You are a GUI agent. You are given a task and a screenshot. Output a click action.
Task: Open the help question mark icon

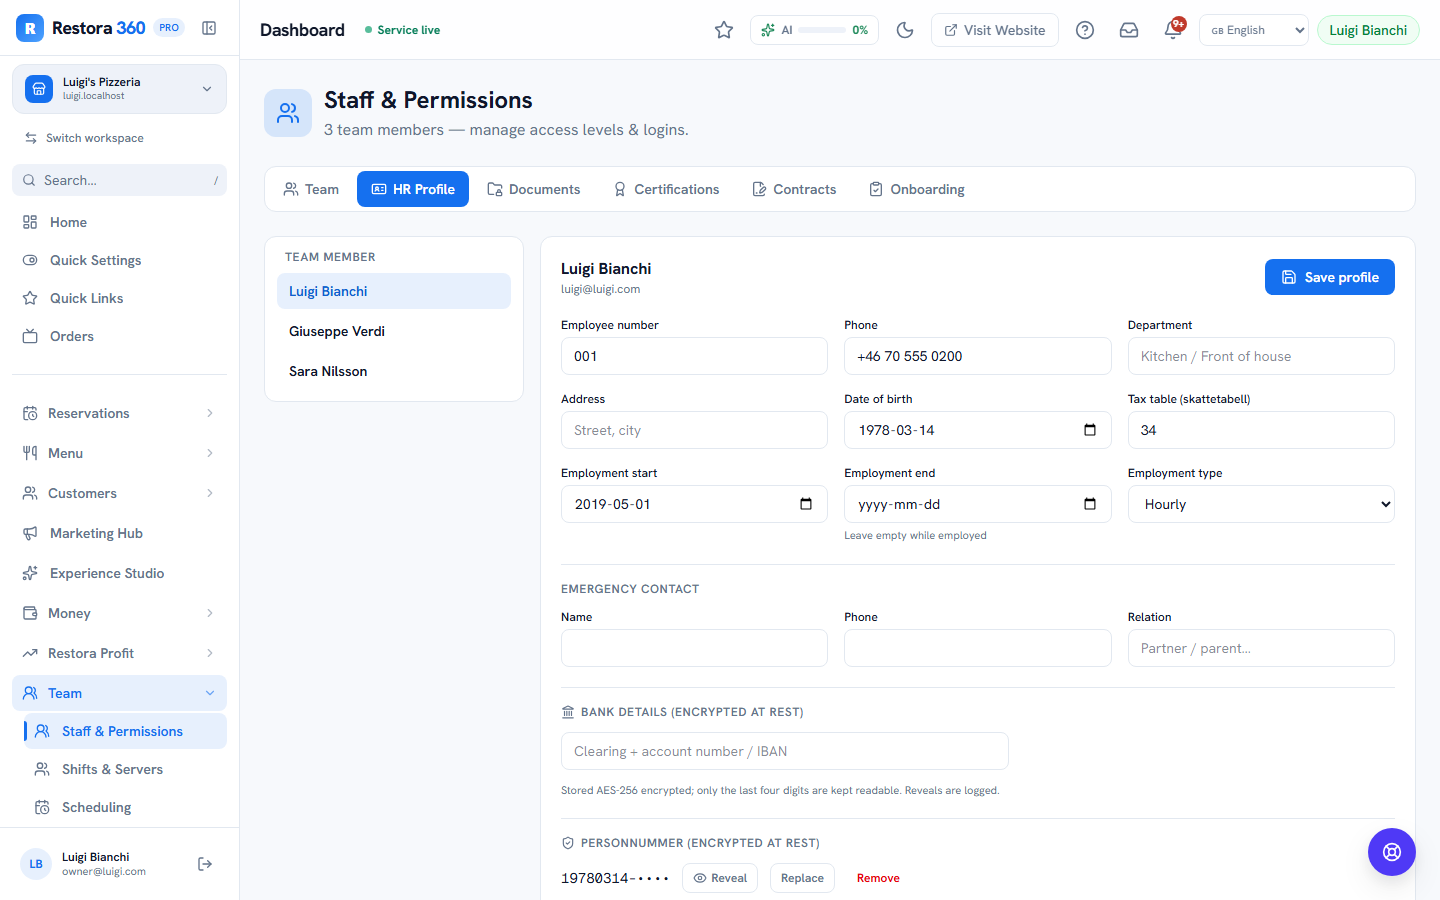(1085, 30)
